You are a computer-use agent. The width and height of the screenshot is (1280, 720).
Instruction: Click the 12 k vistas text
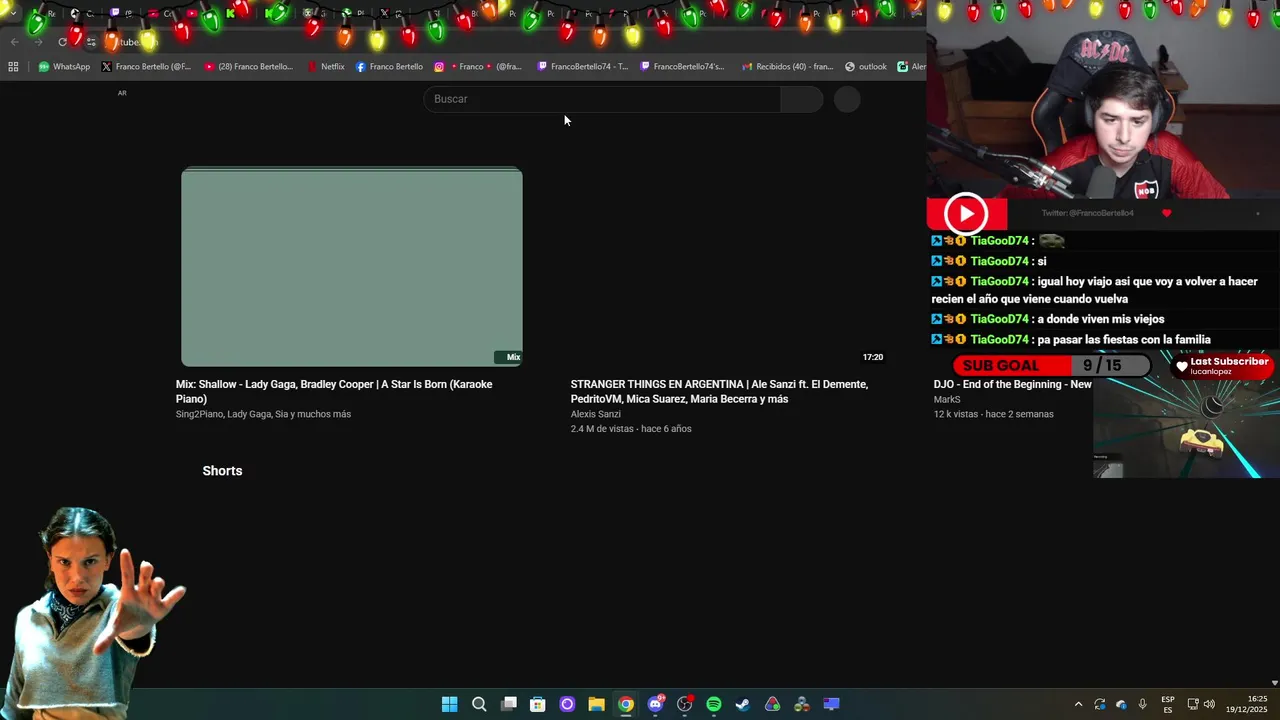click(x=956, y=414)
